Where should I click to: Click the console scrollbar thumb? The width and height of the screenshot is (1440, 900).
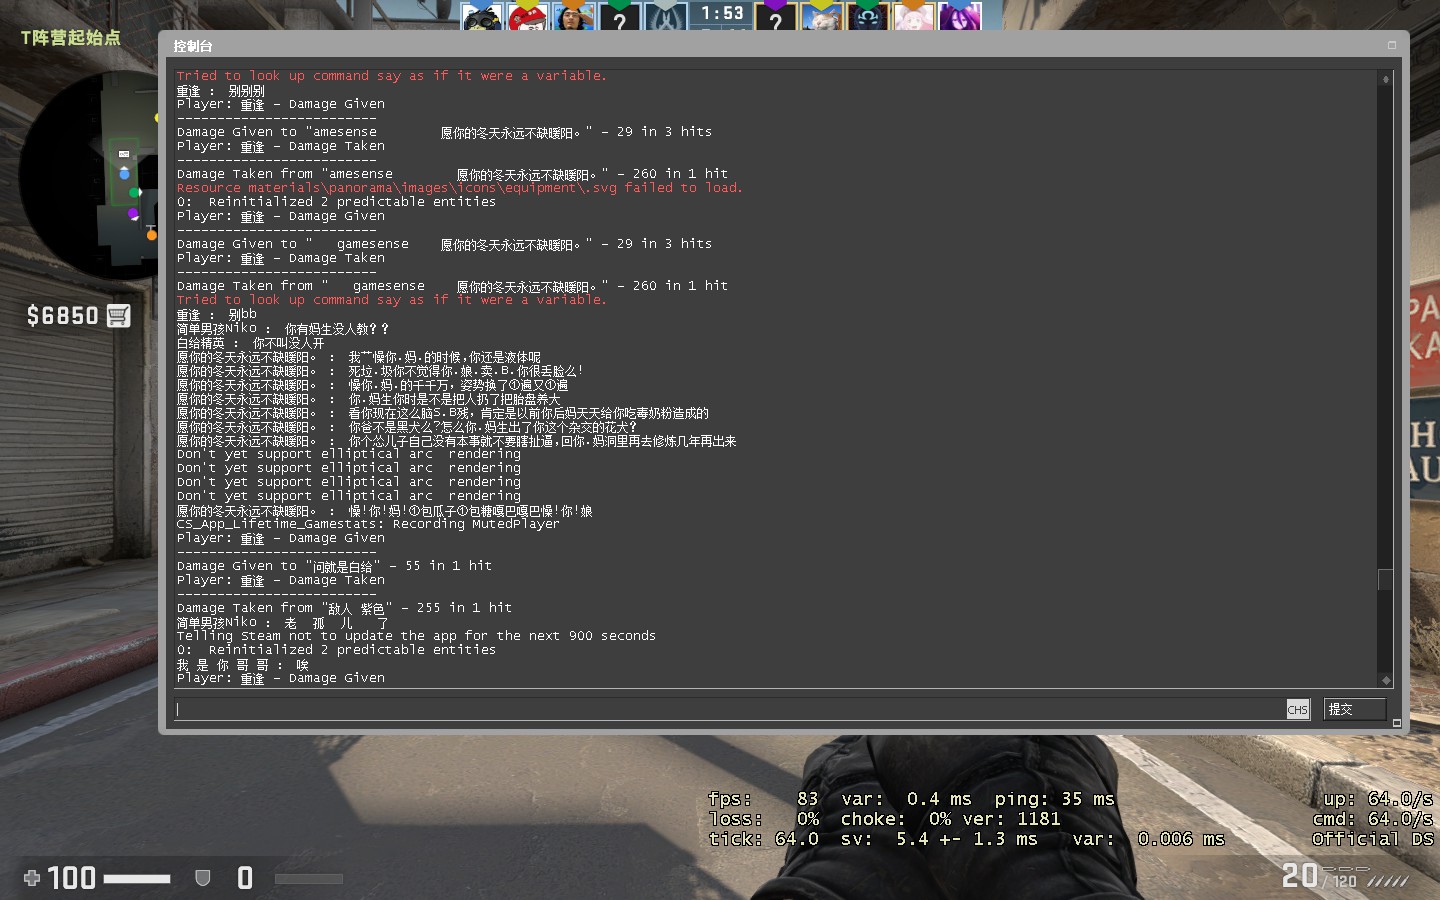1386,580
